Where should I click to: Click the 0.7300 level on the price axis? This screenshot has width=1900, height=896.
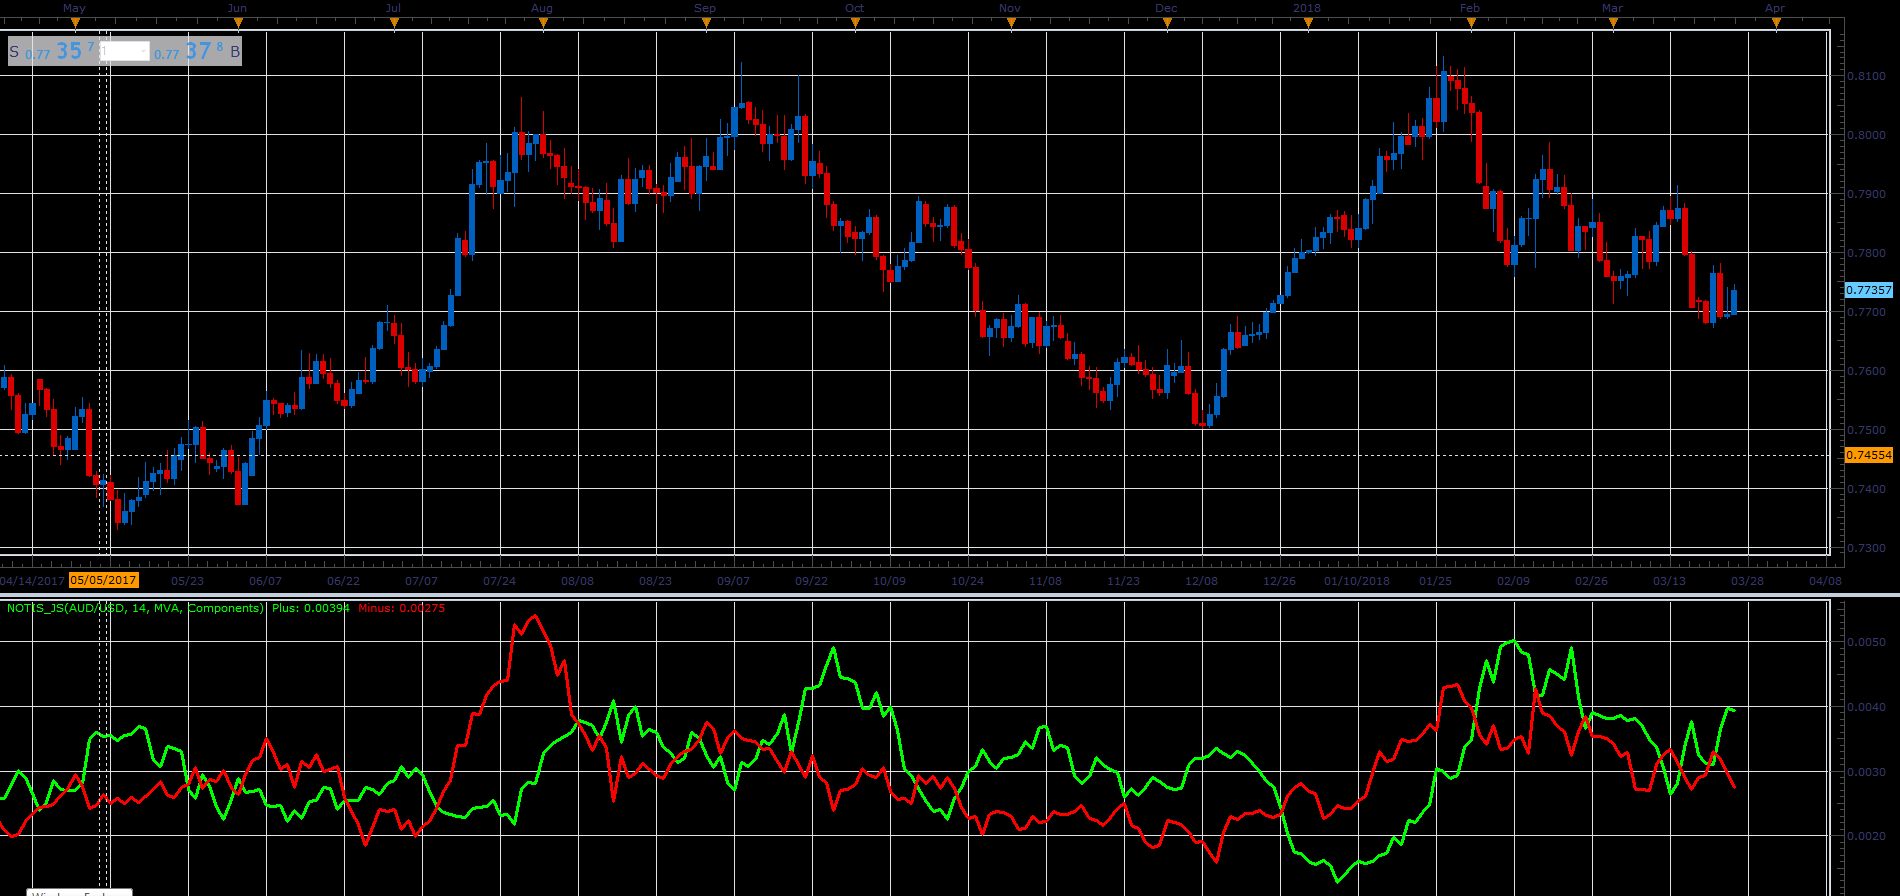[x=1866, y=548]
